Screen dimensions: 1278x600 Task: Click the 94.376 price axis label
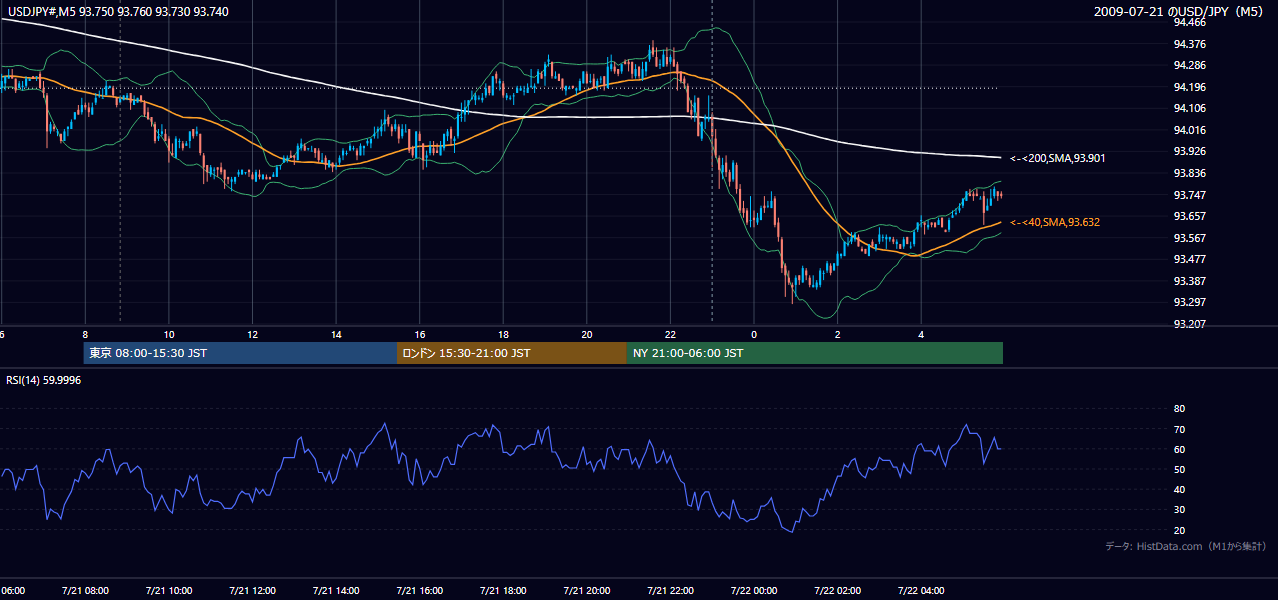1189,44
